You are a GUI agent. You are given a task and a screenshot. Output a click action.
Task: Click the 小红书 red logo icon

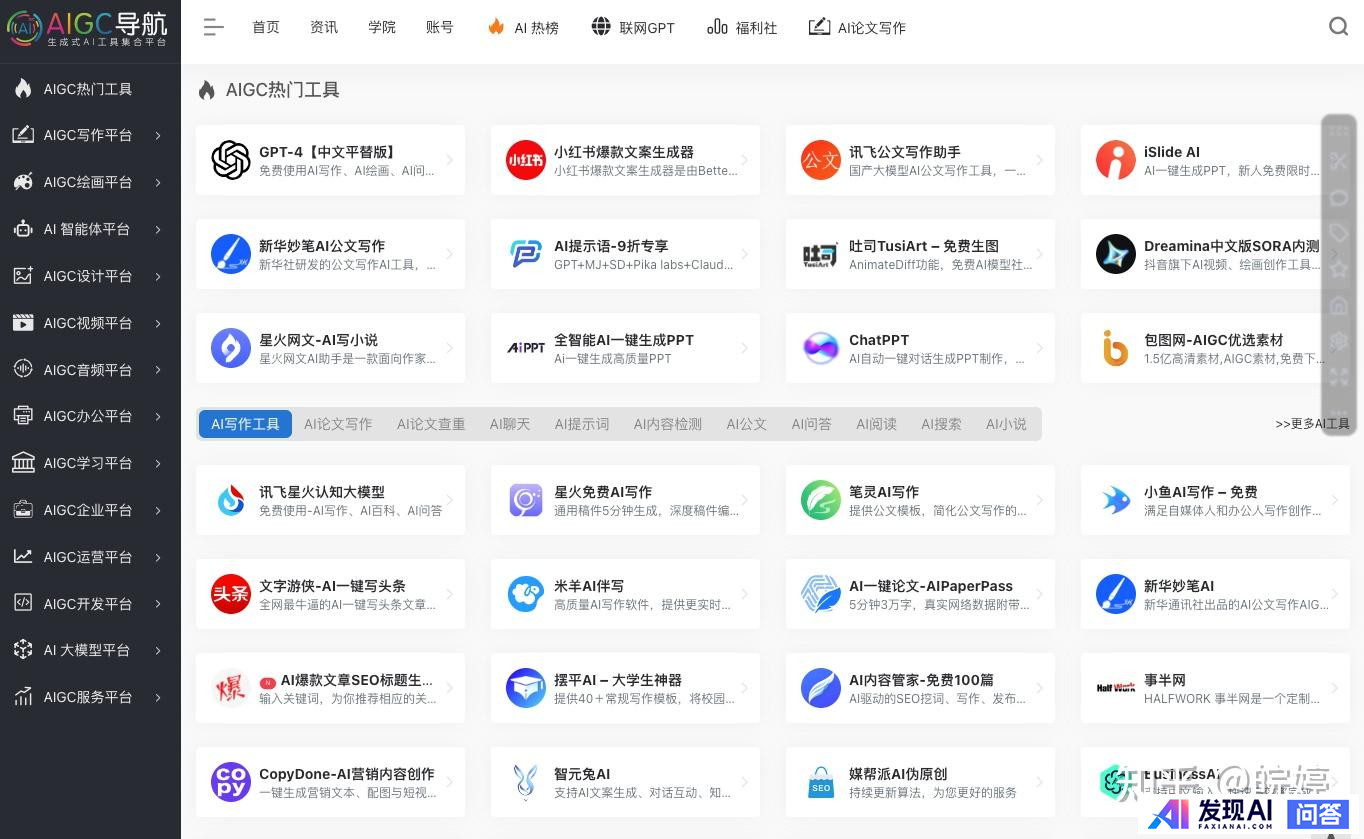526,160
